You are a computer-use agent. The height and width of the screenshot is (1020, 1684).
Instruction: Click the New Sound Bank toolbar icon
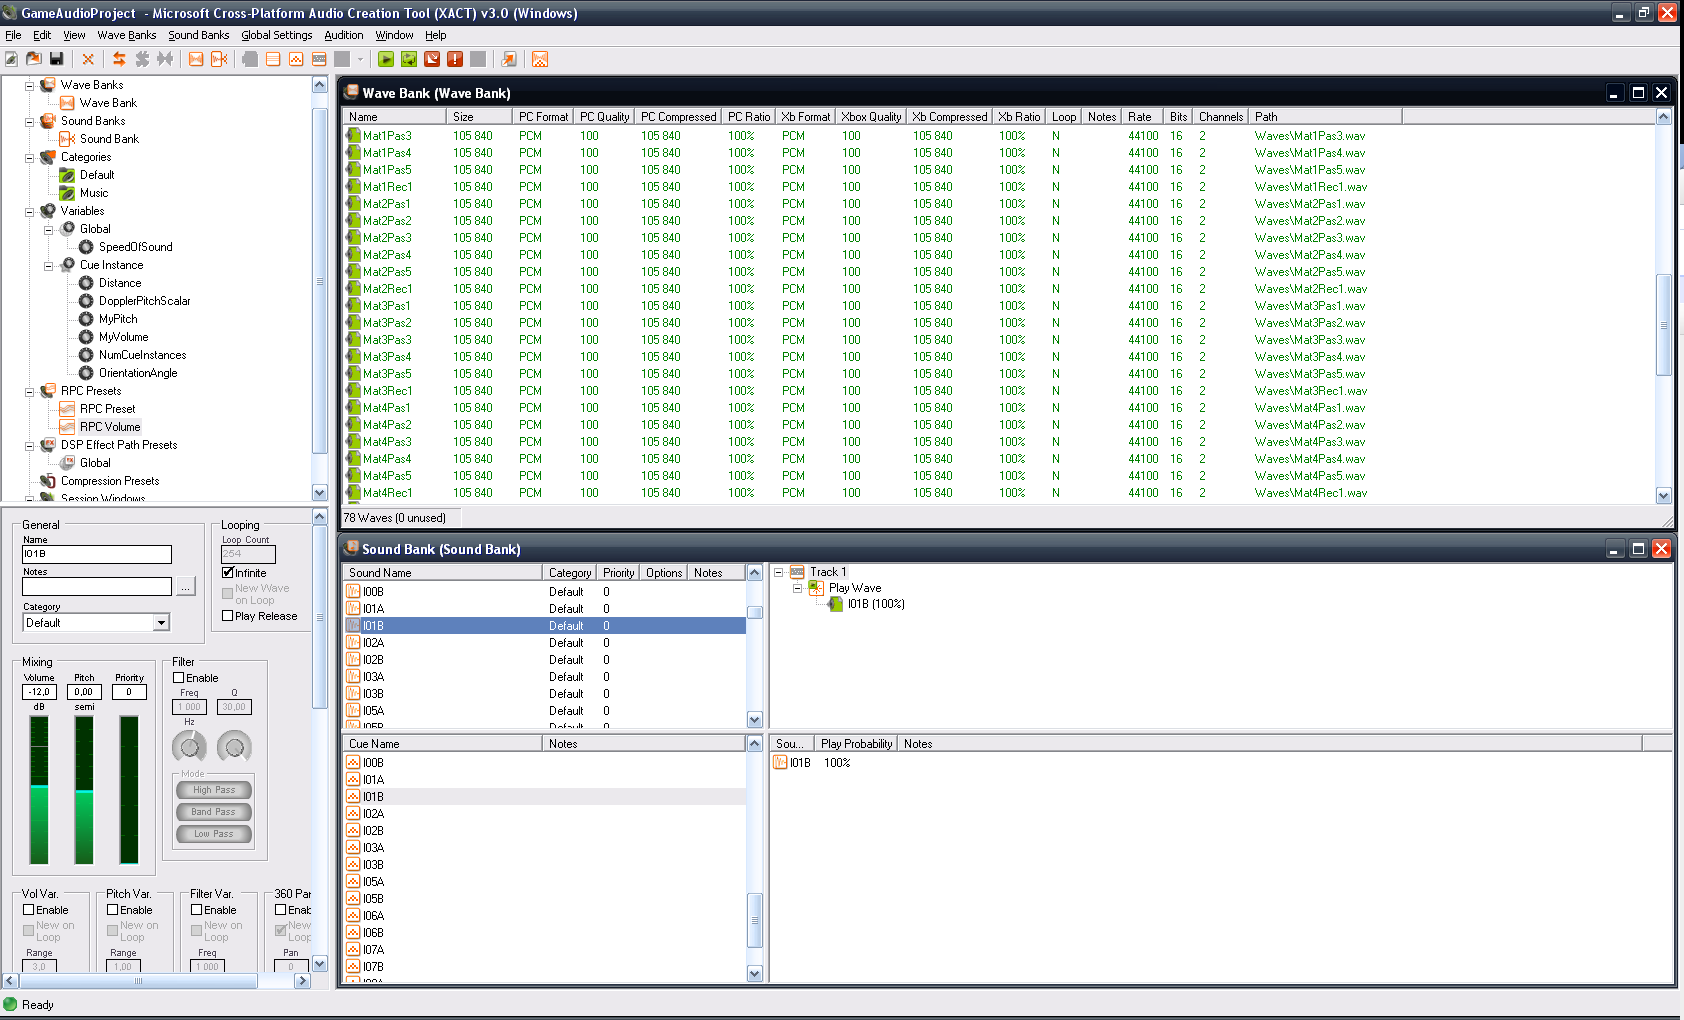click(219, 59)
